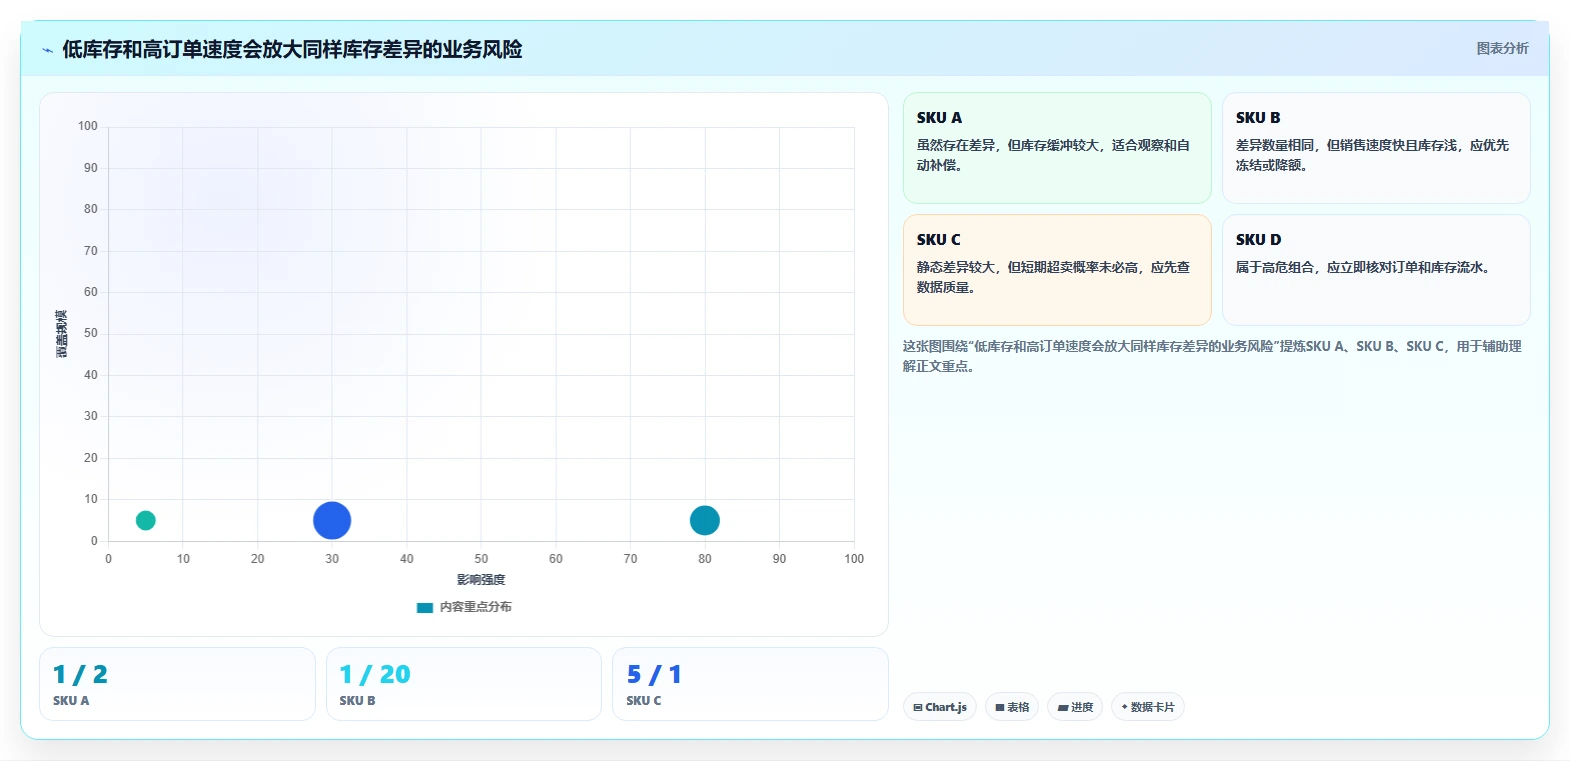The height and width of the screenshot is (761, 1570).
Task: Click the green bubble in the chart
Action: click(145, 520)
